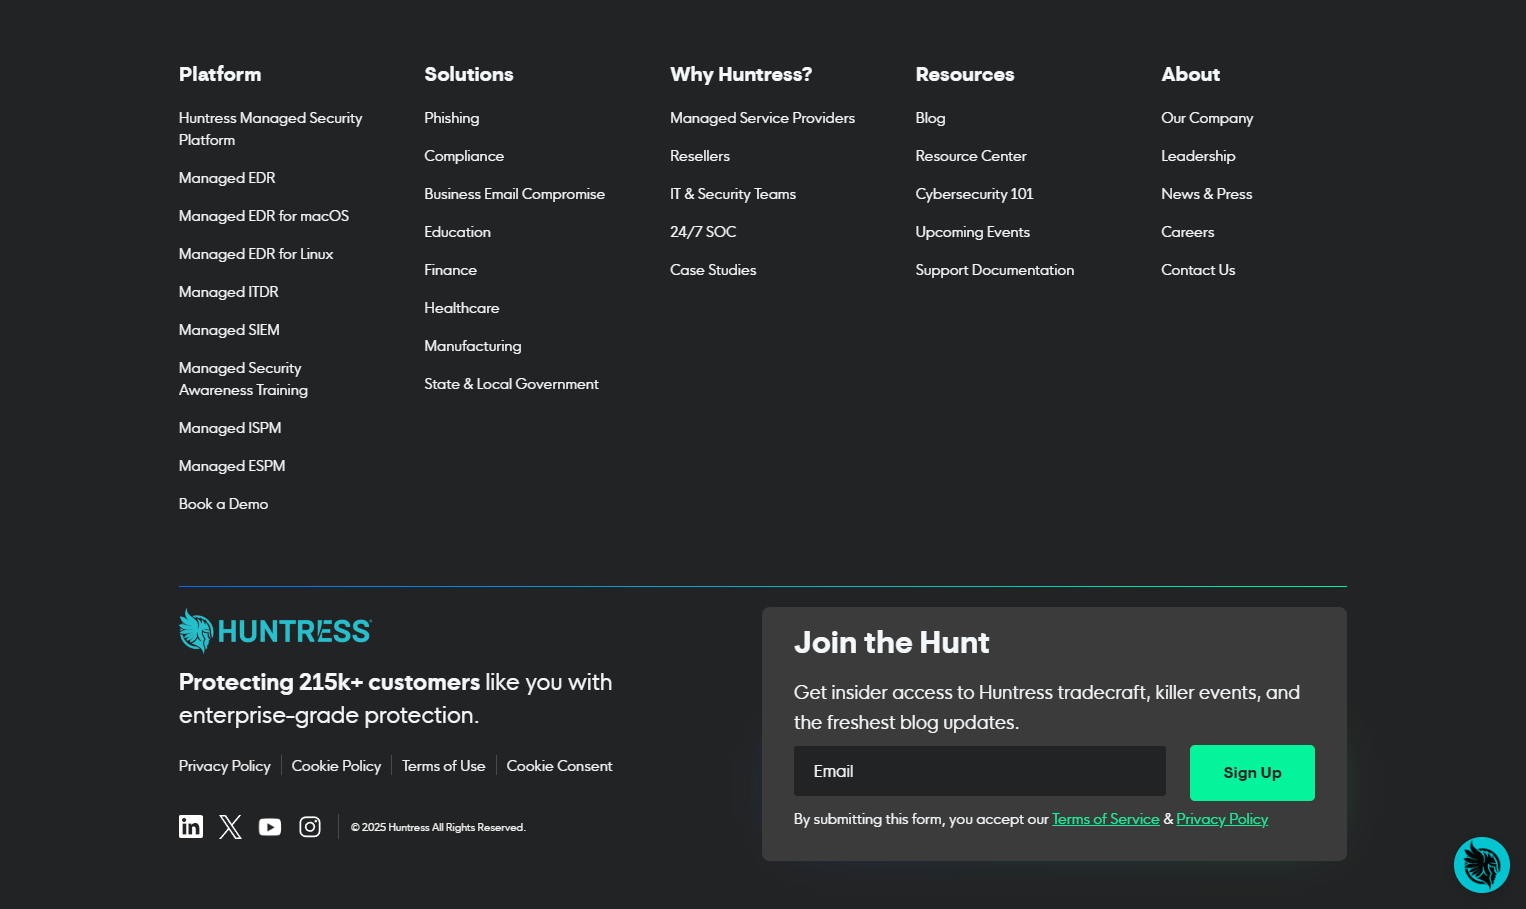Open the Book a Demo link
Screen dimensions: 1526x909
[x=223, y=504]
